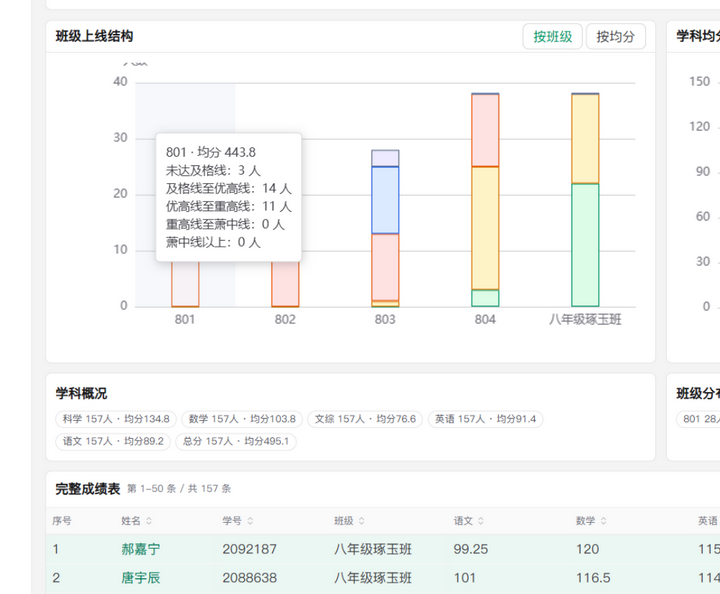Click 八年级琢玉班 class cell for 唐宇辰
This screenshot has height=594, width=720.
373,577
